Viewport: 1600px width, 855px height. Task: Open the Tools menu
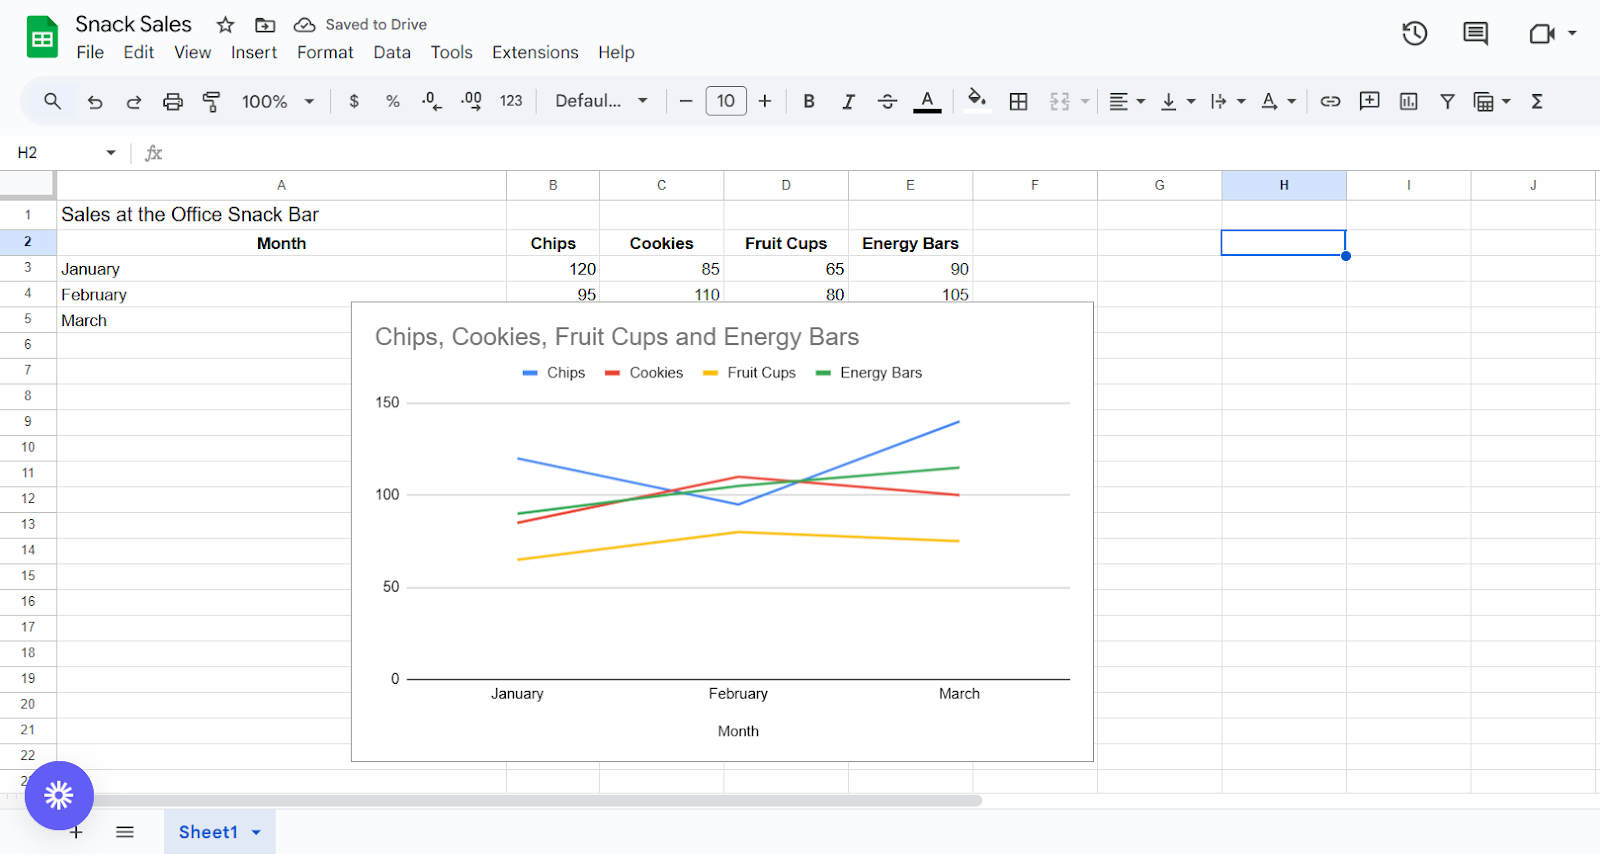coord(452,52)
